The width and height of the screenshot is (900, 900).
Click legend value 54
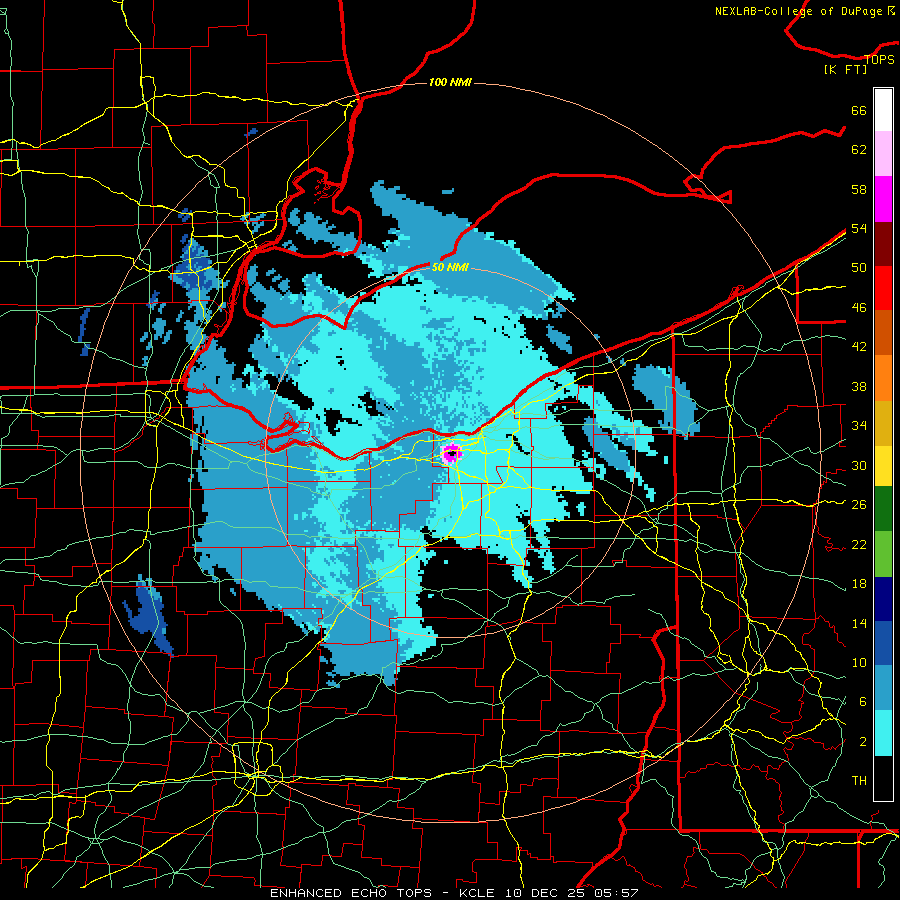click(859, 228)
